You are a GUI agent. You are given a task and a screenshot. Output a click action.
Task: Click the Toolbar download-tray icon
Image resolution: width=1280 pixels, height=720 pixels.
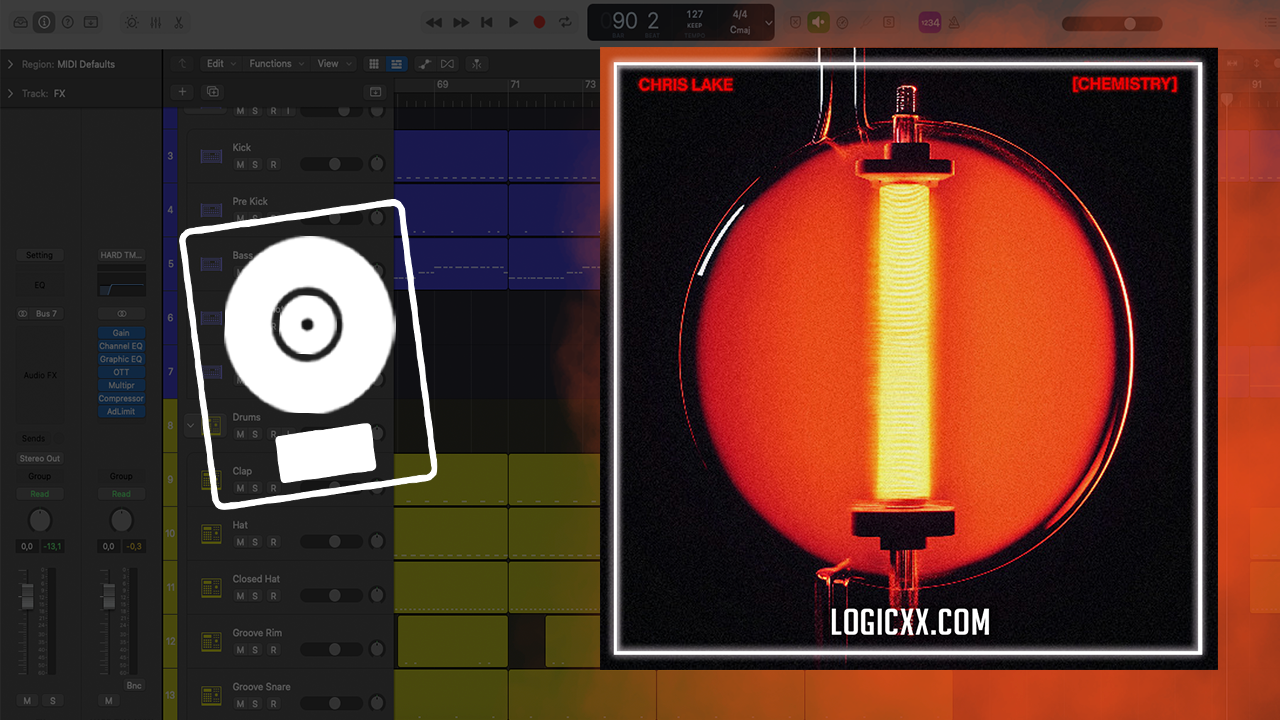coord(91,22)
